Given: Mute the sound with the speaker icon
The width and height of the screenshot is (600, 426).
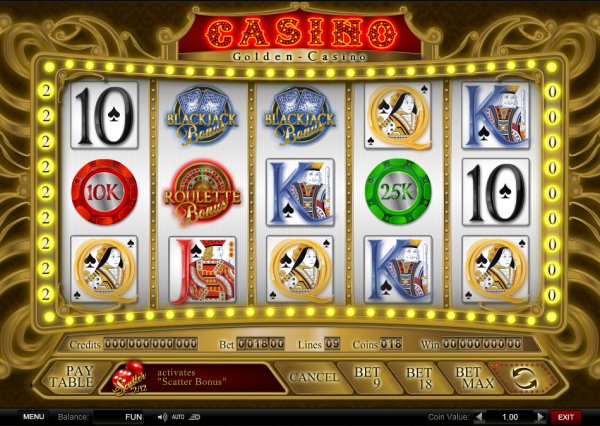Looking at the screenshot, I should coord(162,417).
